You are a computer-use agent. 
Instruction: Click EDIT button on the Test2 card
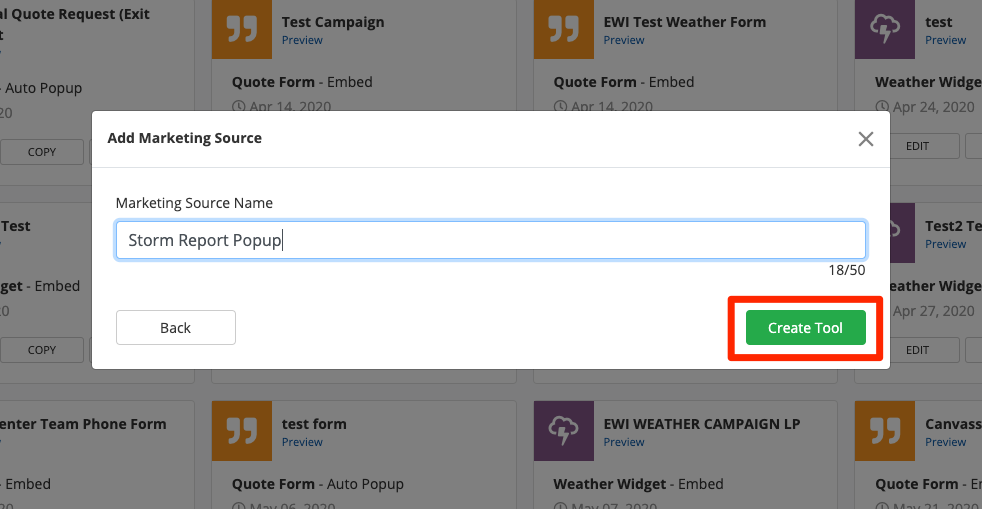(x=917, y=350)
